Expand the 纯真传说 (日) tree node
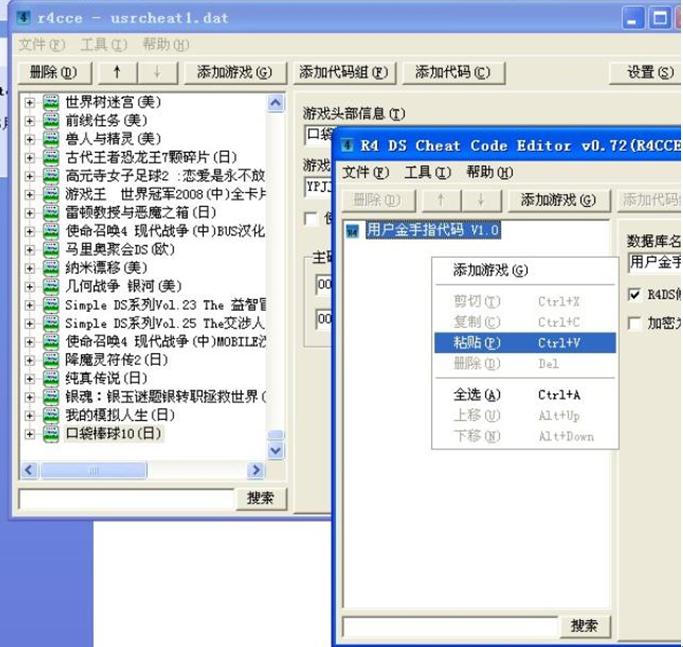The image size is (683, 647). click(x=30, y=379)
